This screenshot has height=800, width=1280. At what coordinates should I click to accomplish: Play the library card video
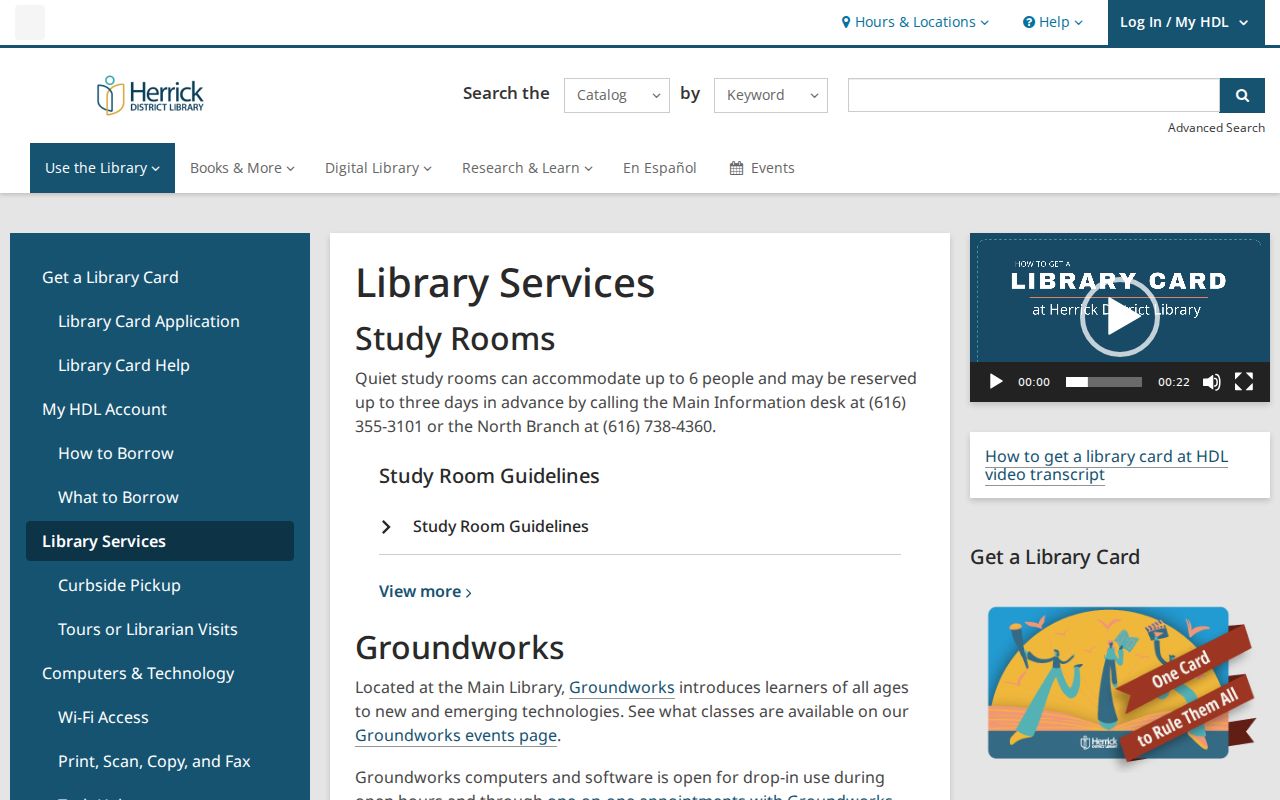click(1119, 317)
